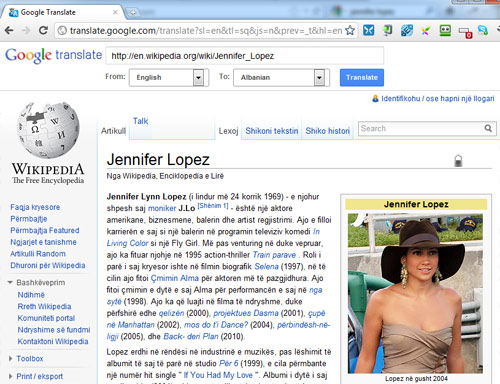Screen dimensions: 500x384
Task: Follow the Selena film link
Action: pyautogui.click(x=266, y=267)
